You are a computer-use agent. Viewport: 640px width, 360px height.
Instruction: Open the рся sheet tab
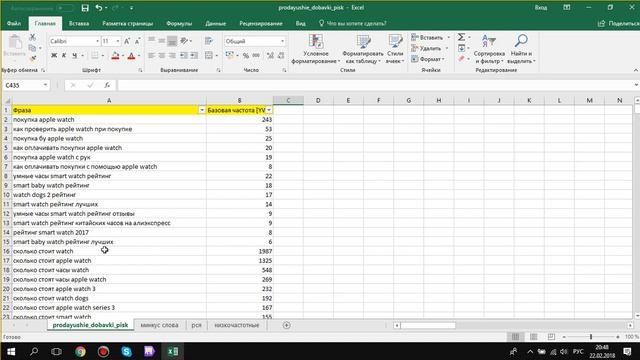pos(196,325)
